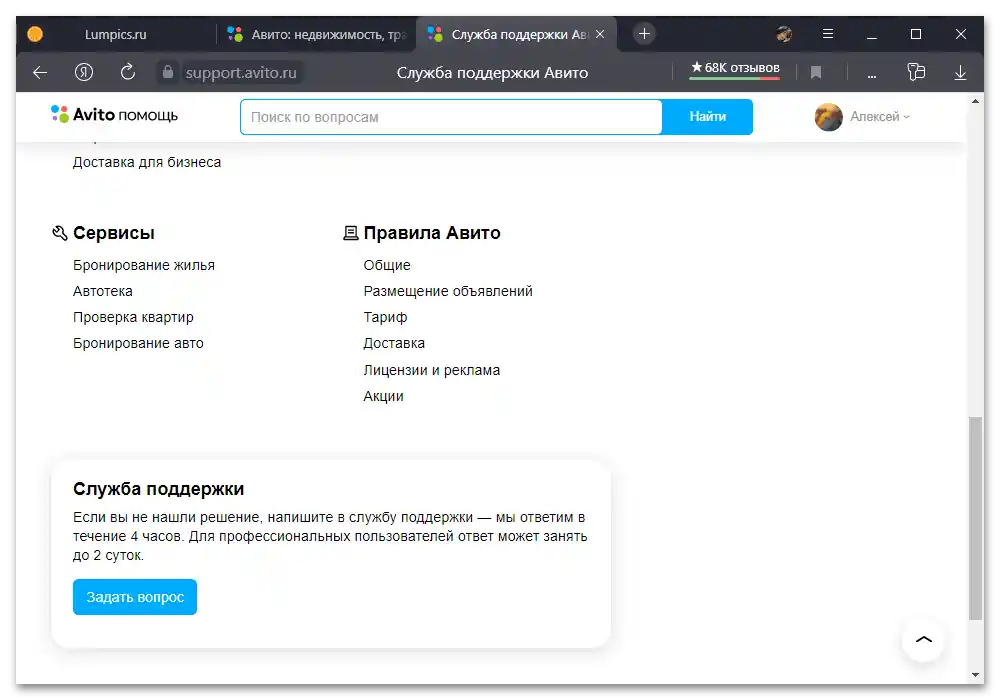
Task: Open the address bar ellipsis menu
Action: 872,75
